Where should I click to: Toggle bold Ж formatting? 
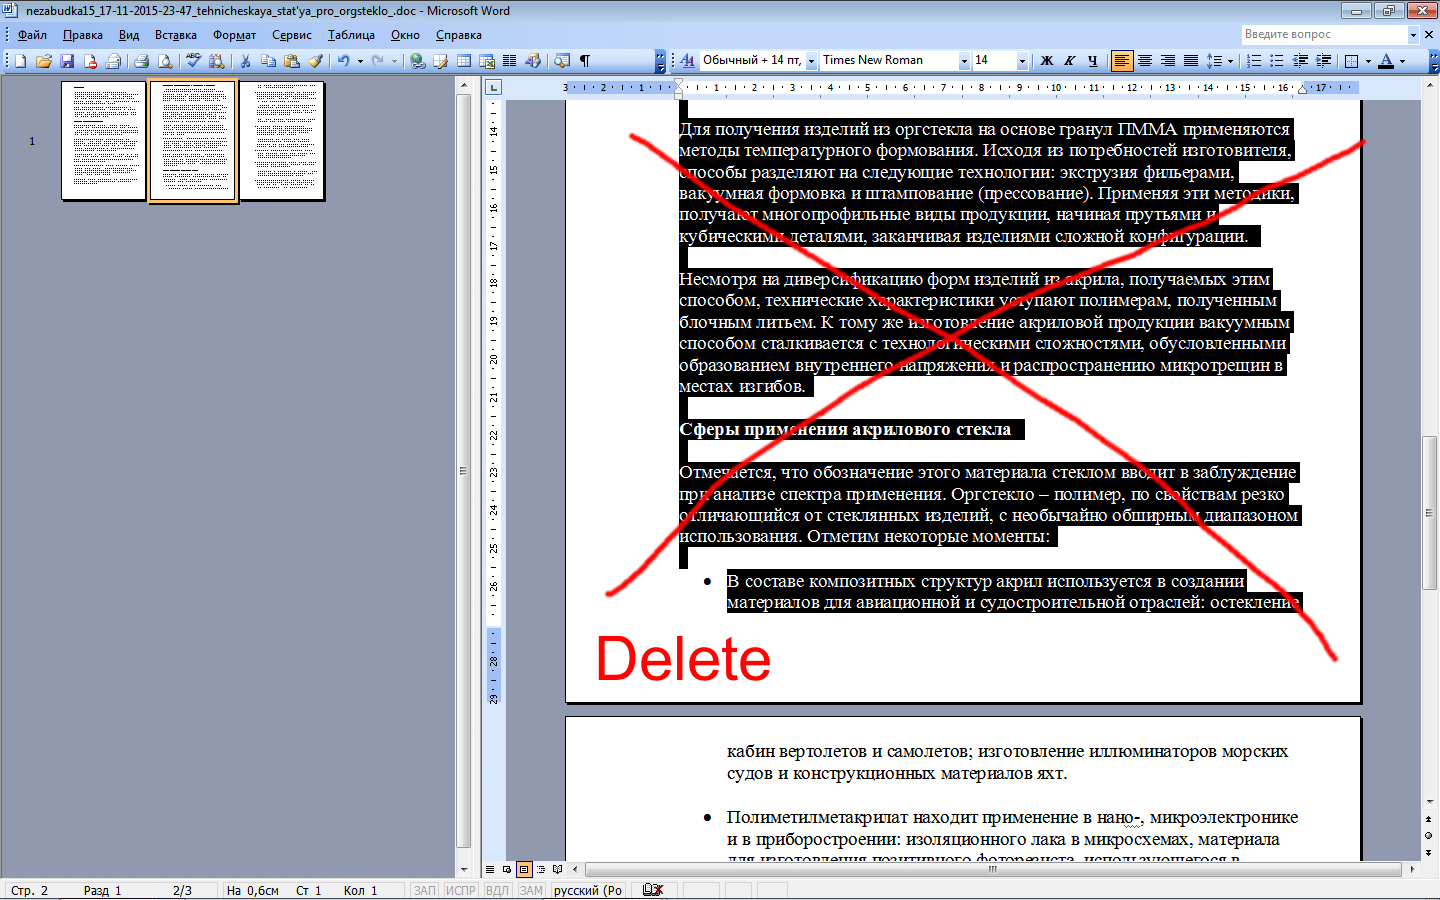[x=1047, y=61]
